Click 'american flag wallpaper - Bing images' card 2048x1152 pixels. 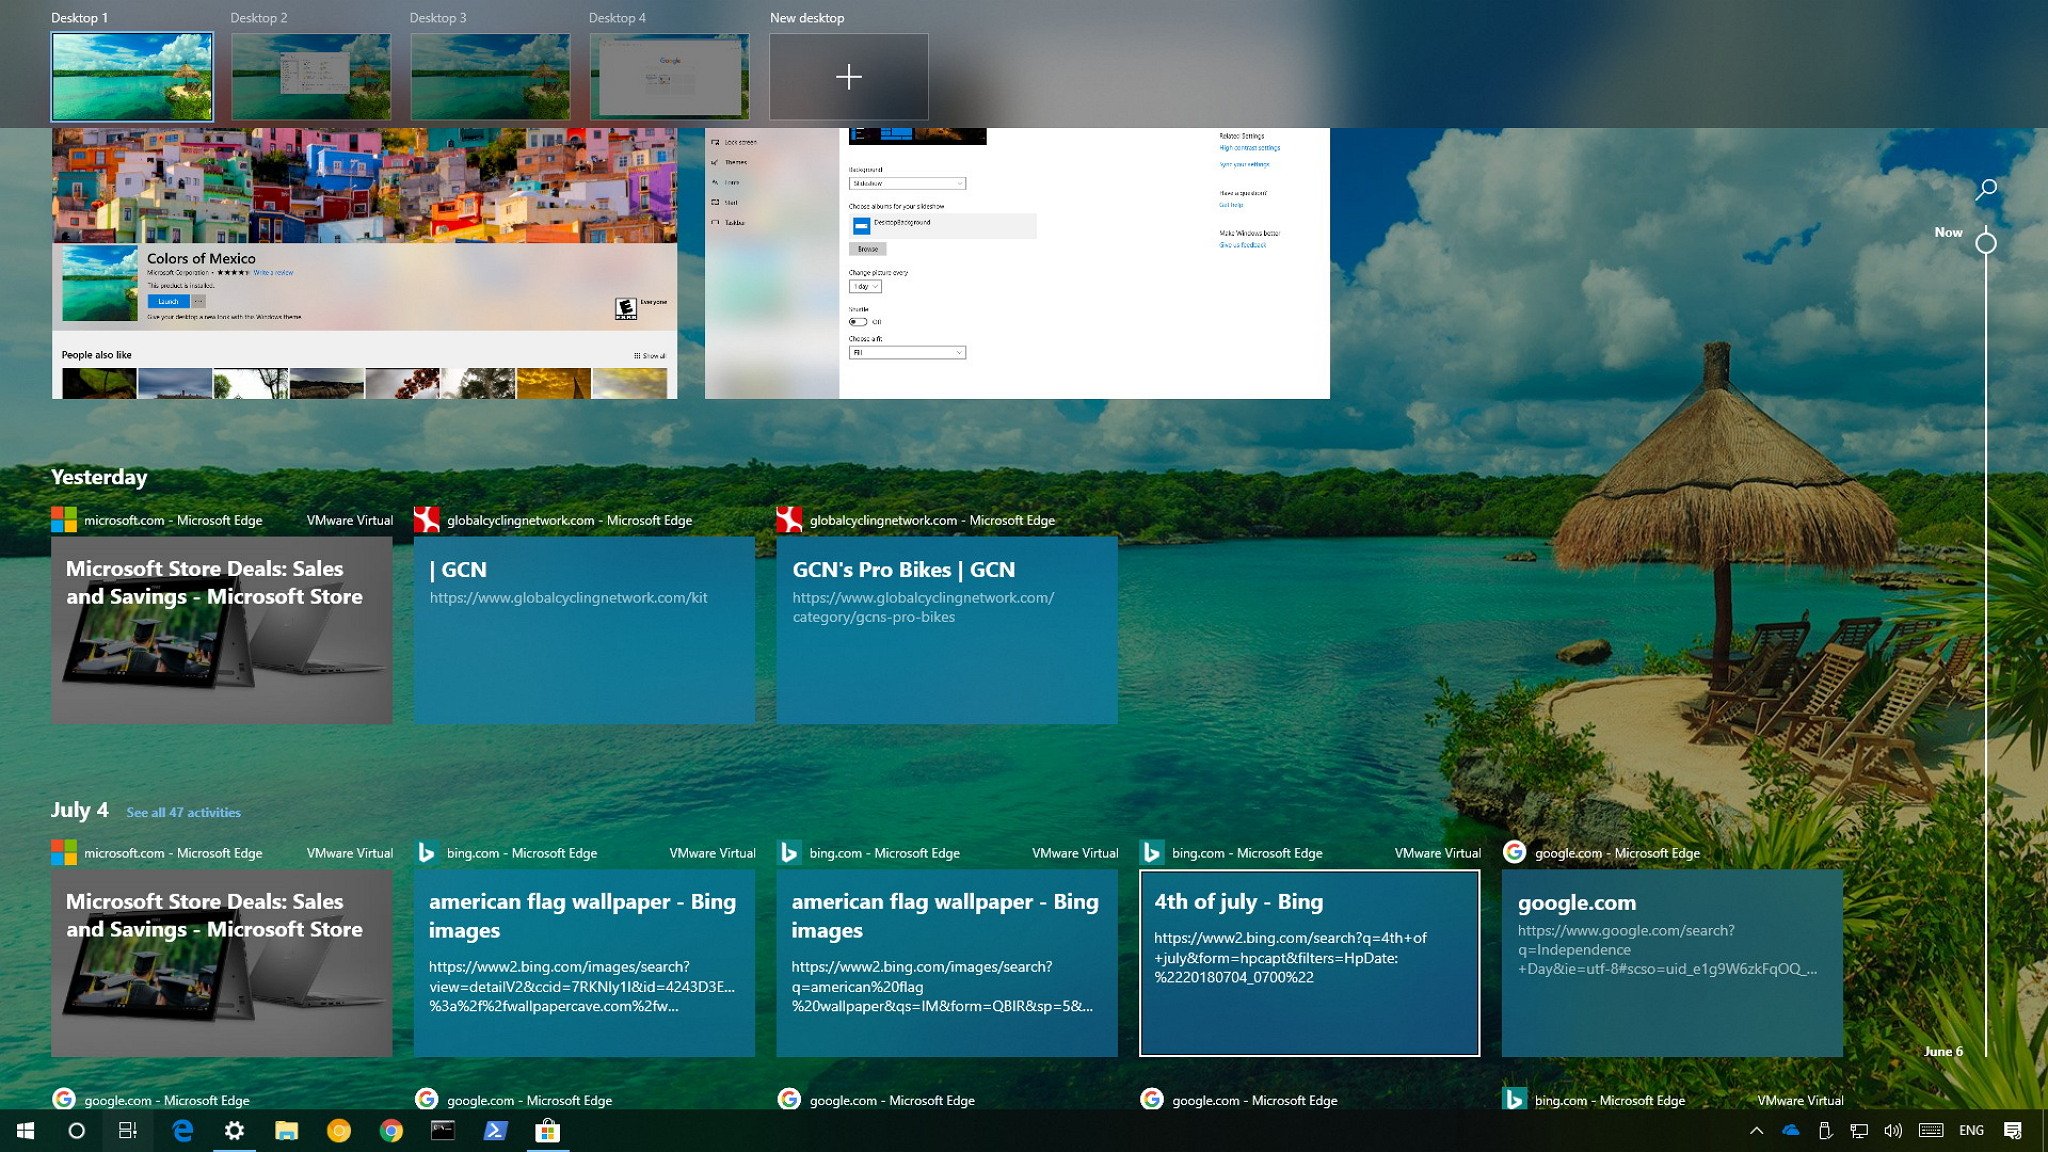click(584, 962)
